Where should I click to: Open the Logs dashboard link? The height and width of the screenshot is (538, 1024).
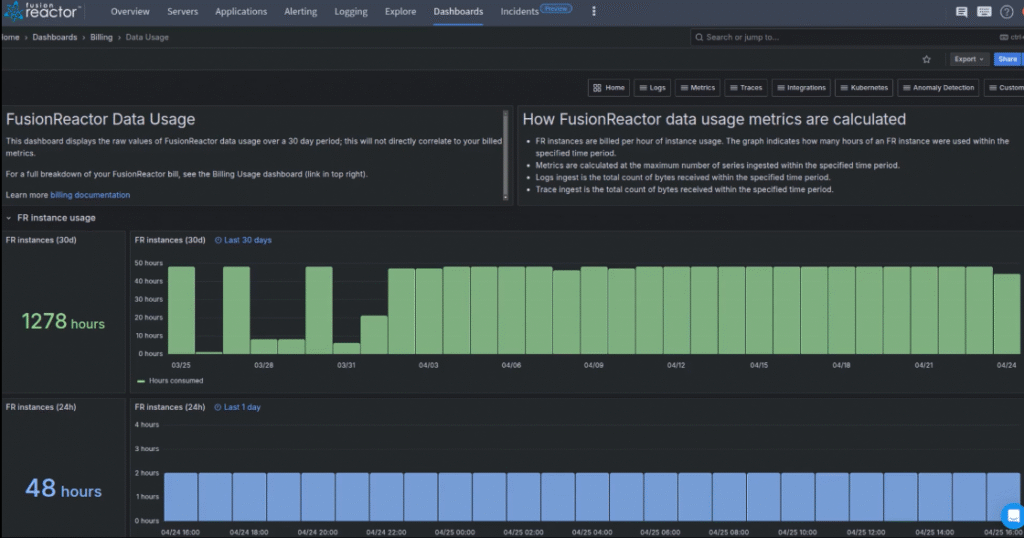coord(652,87)
